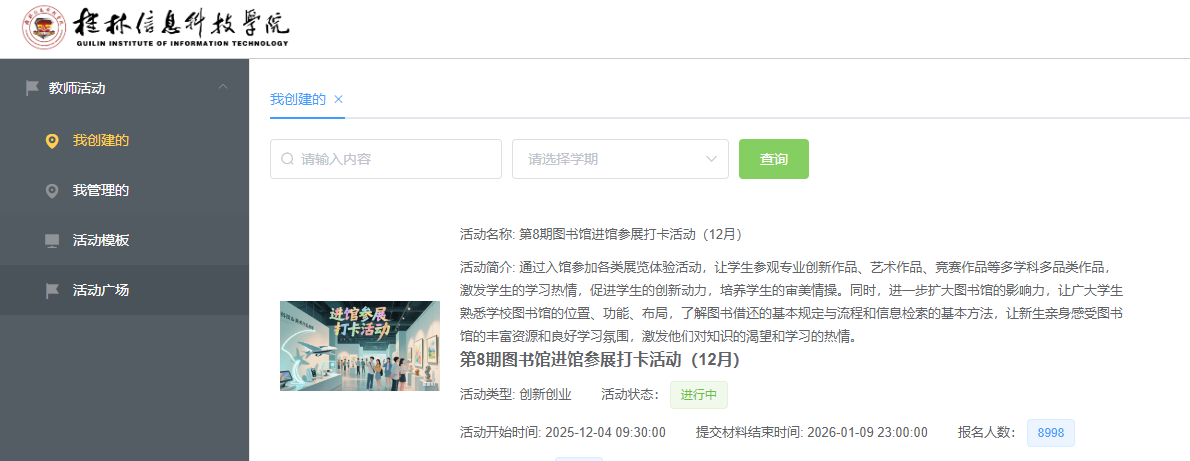Open the 活动模板 sidebar entry
The width and height of the screenshot is (1190, 461).
click(101, 241)
